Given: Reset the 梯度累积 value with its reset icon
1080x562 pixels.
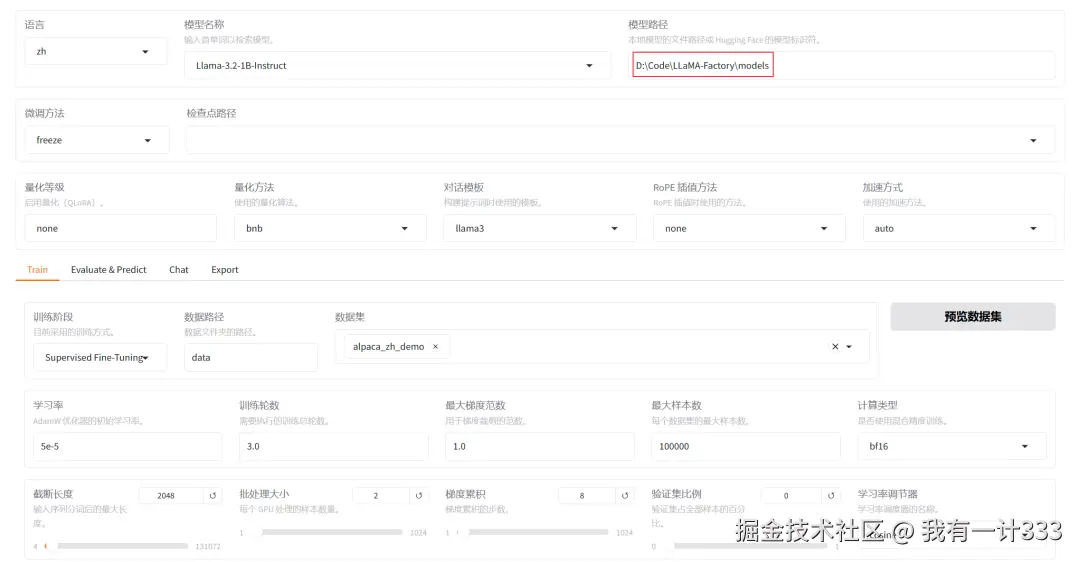Looking at the screenshot, I should [625, 495].
